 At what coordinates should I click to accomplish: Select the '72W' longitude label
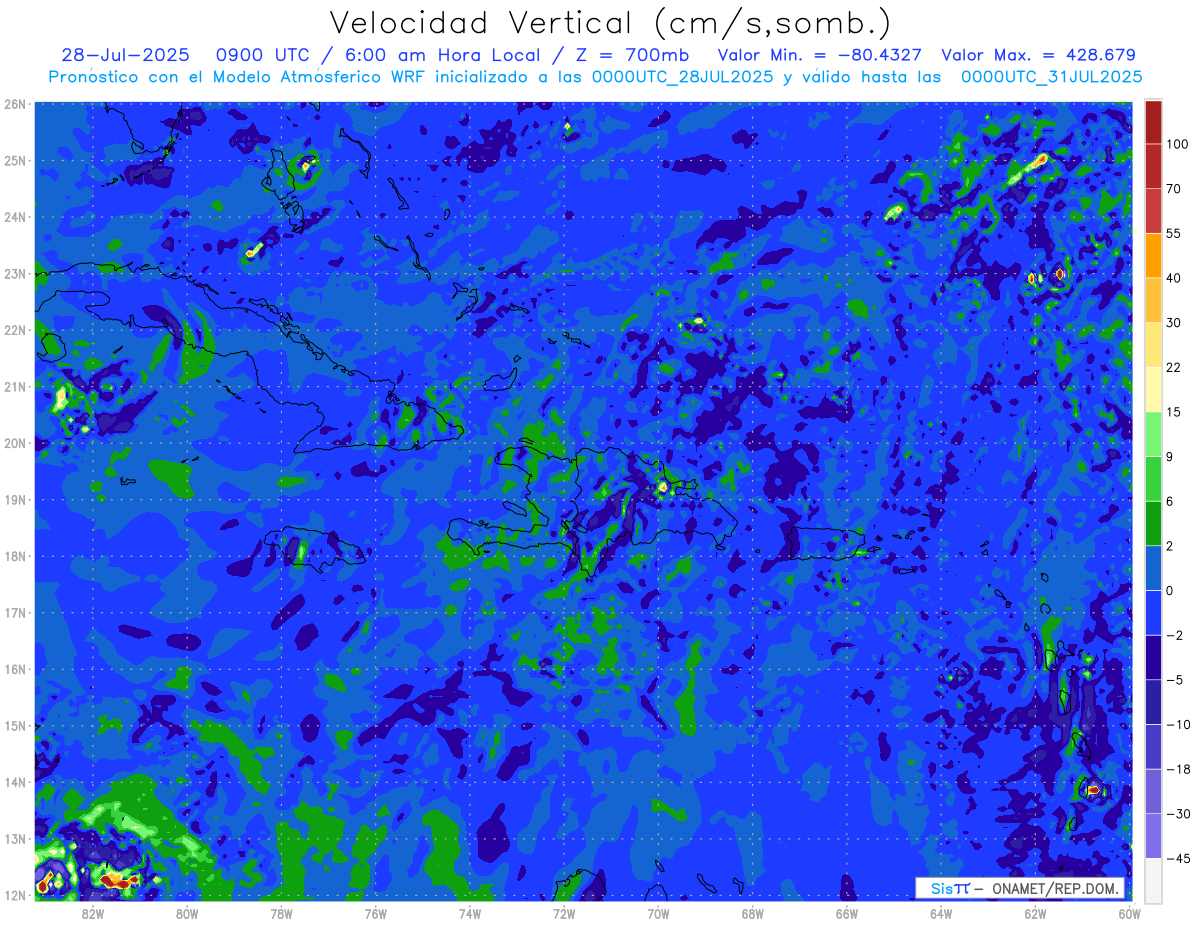point(563,913)
